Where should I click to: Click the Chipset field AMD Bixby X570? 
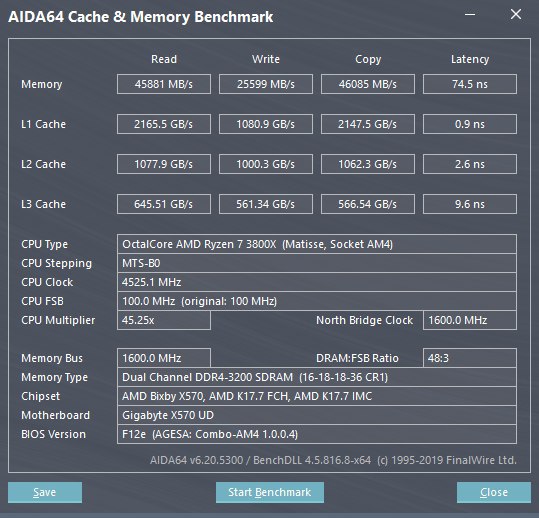click(317, 396)
